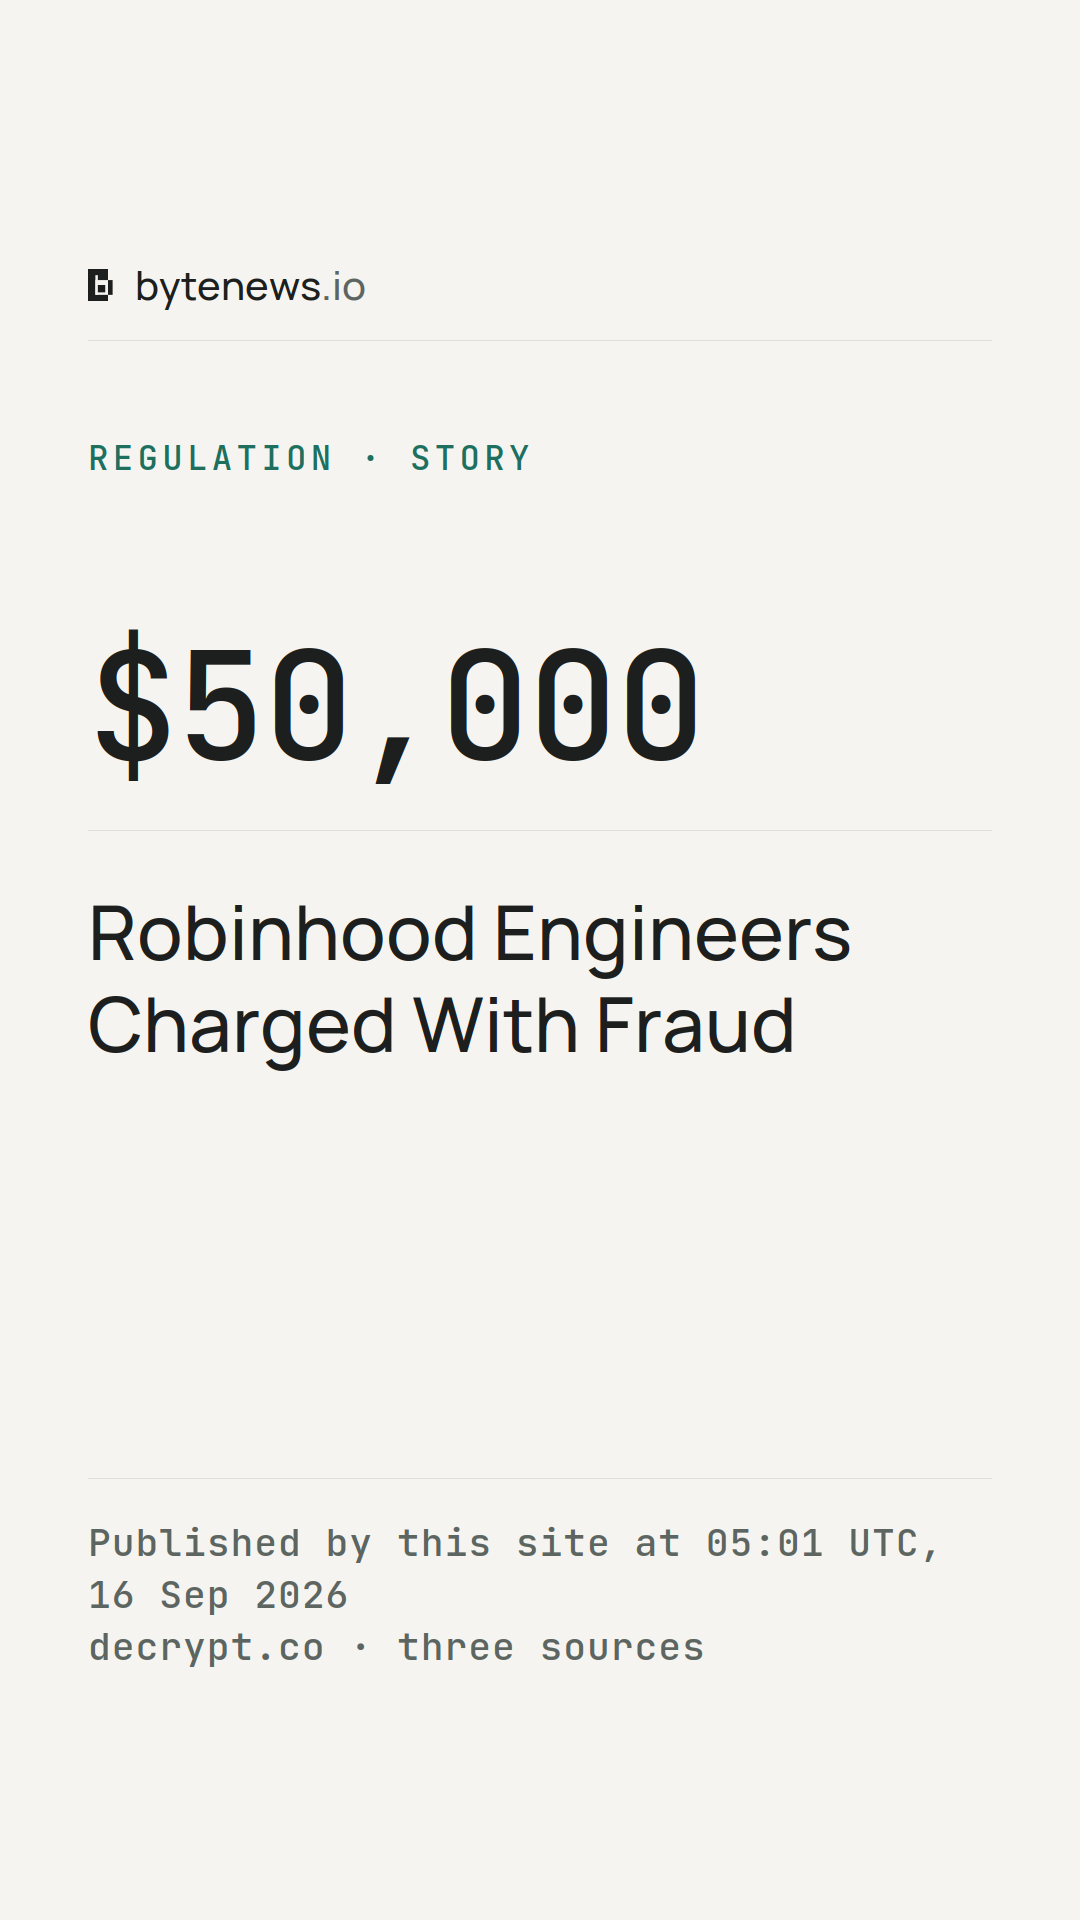The width and height of the screenshot is (1080, 1920).
Task: Open the bytenews.io site name
Action: click(x=250, y=288)
